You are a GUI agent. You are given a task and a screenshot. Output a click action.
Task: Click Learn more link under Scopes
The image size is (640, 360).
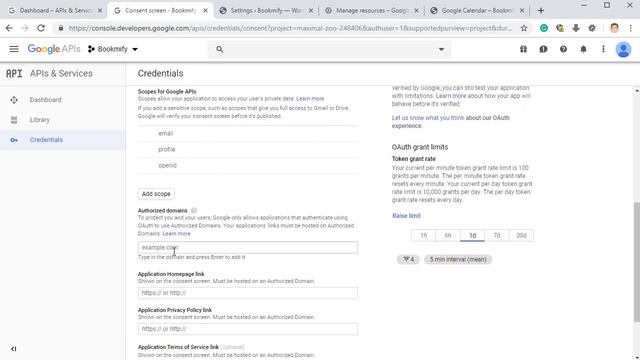(310, 99)
